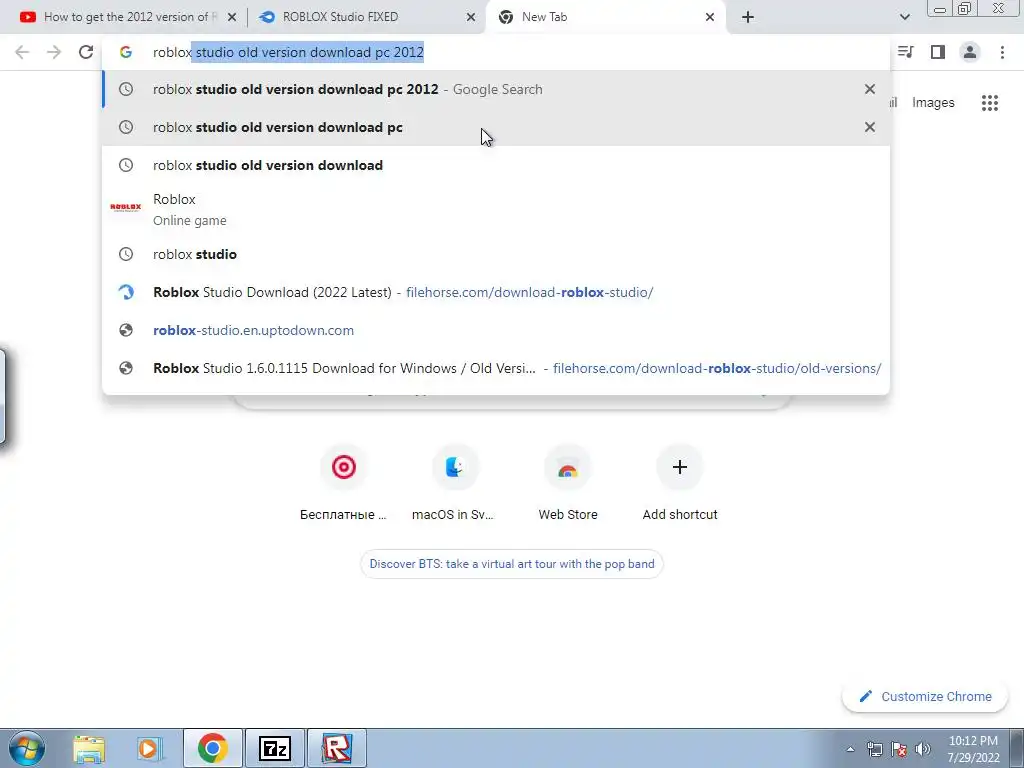Select the Roblox Online game suggestion
Viewport: 1024px width, 768px height.
coord(496,209)
